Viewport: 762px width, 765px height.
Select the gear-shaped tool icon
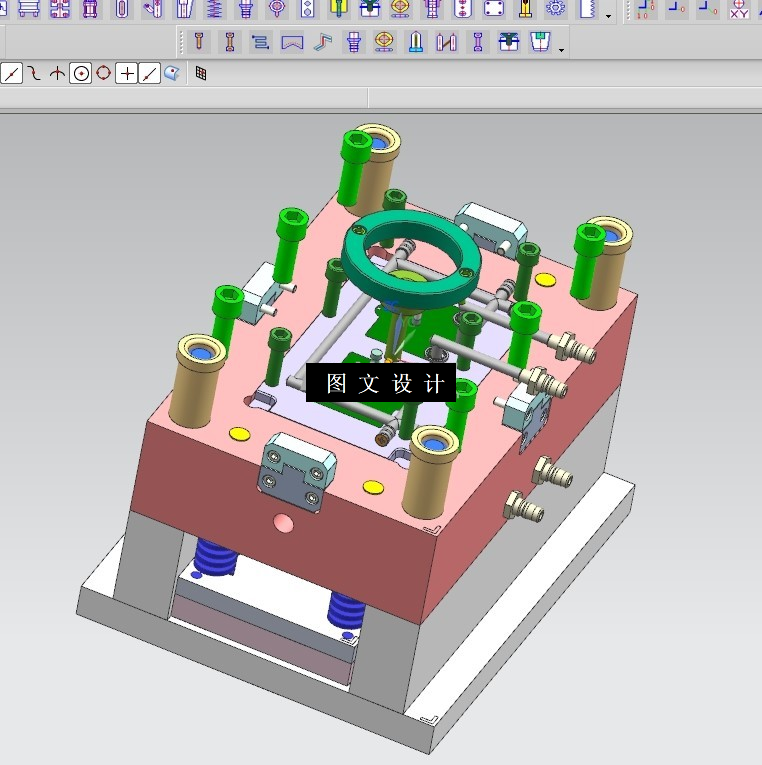click(555, 9)
